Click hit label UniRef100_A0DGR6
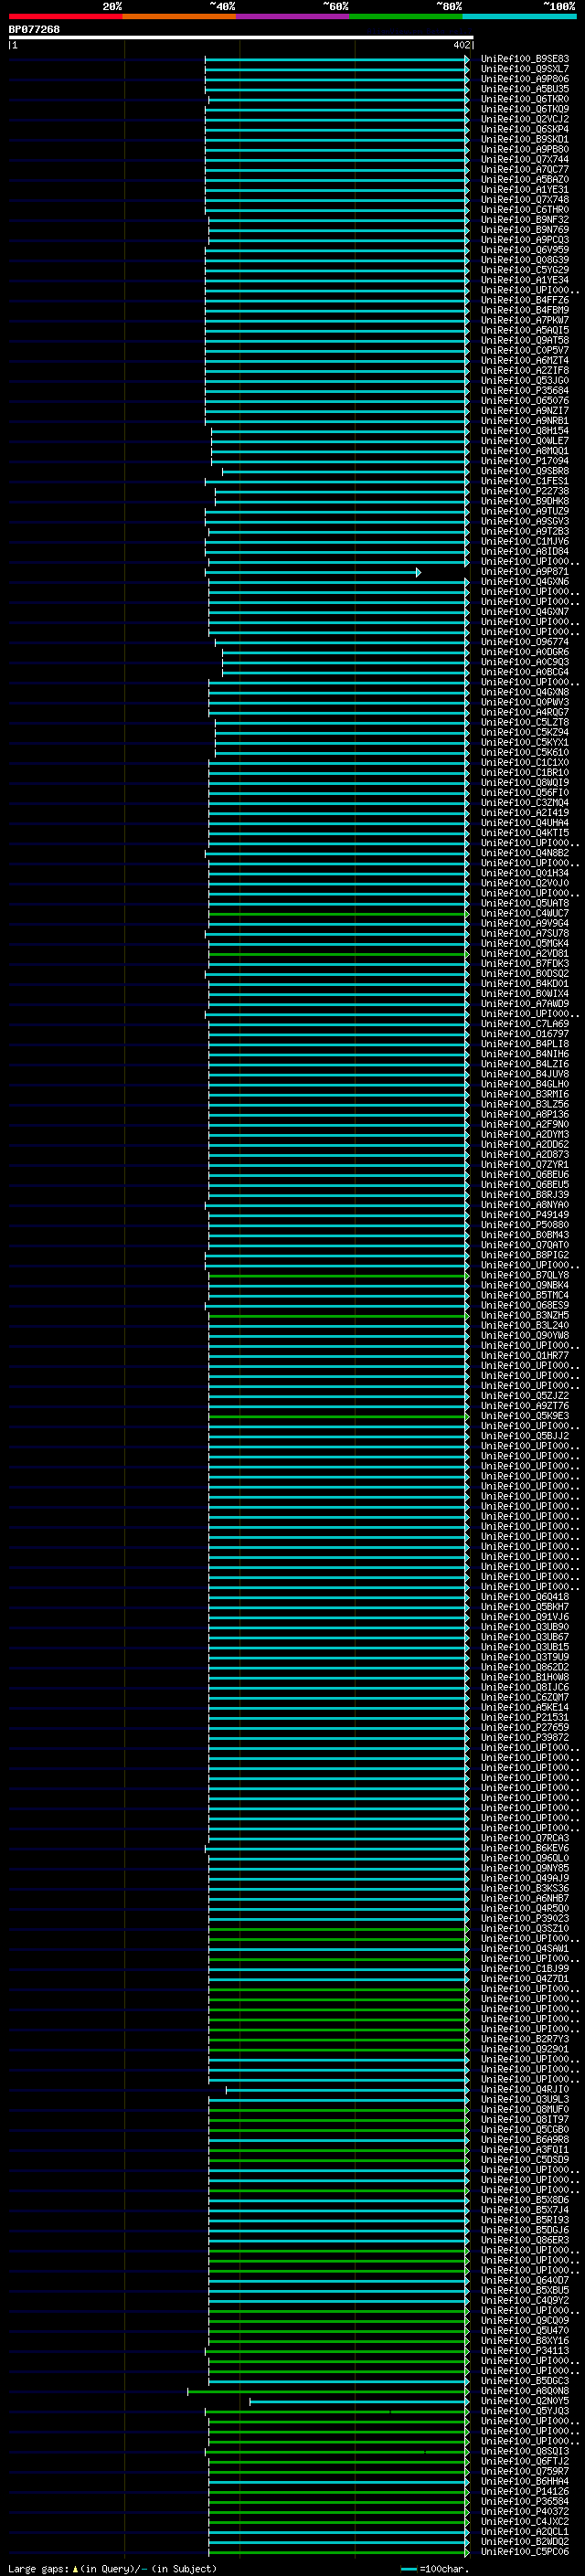Viewport: 585px width, 2576px height. (525, 652)
